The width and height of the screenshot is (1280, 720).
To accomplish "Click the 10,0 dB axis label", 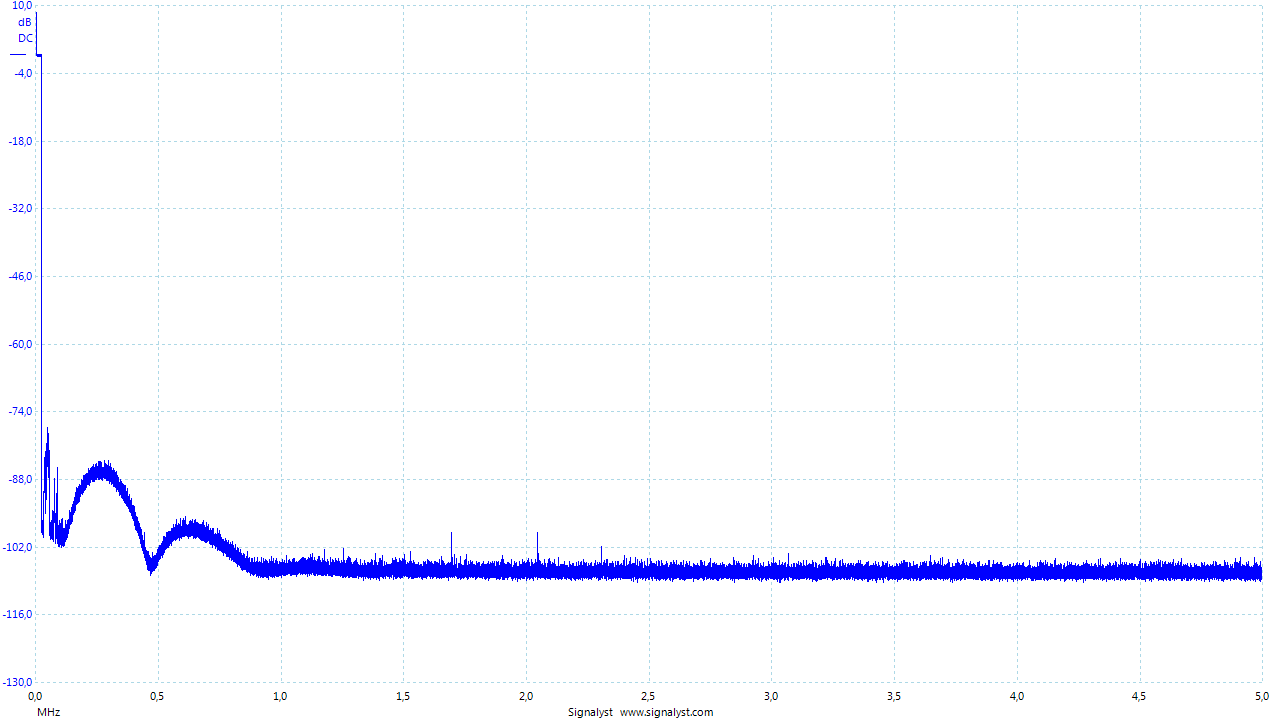I will pyautogui.click(x=22, y=6).
